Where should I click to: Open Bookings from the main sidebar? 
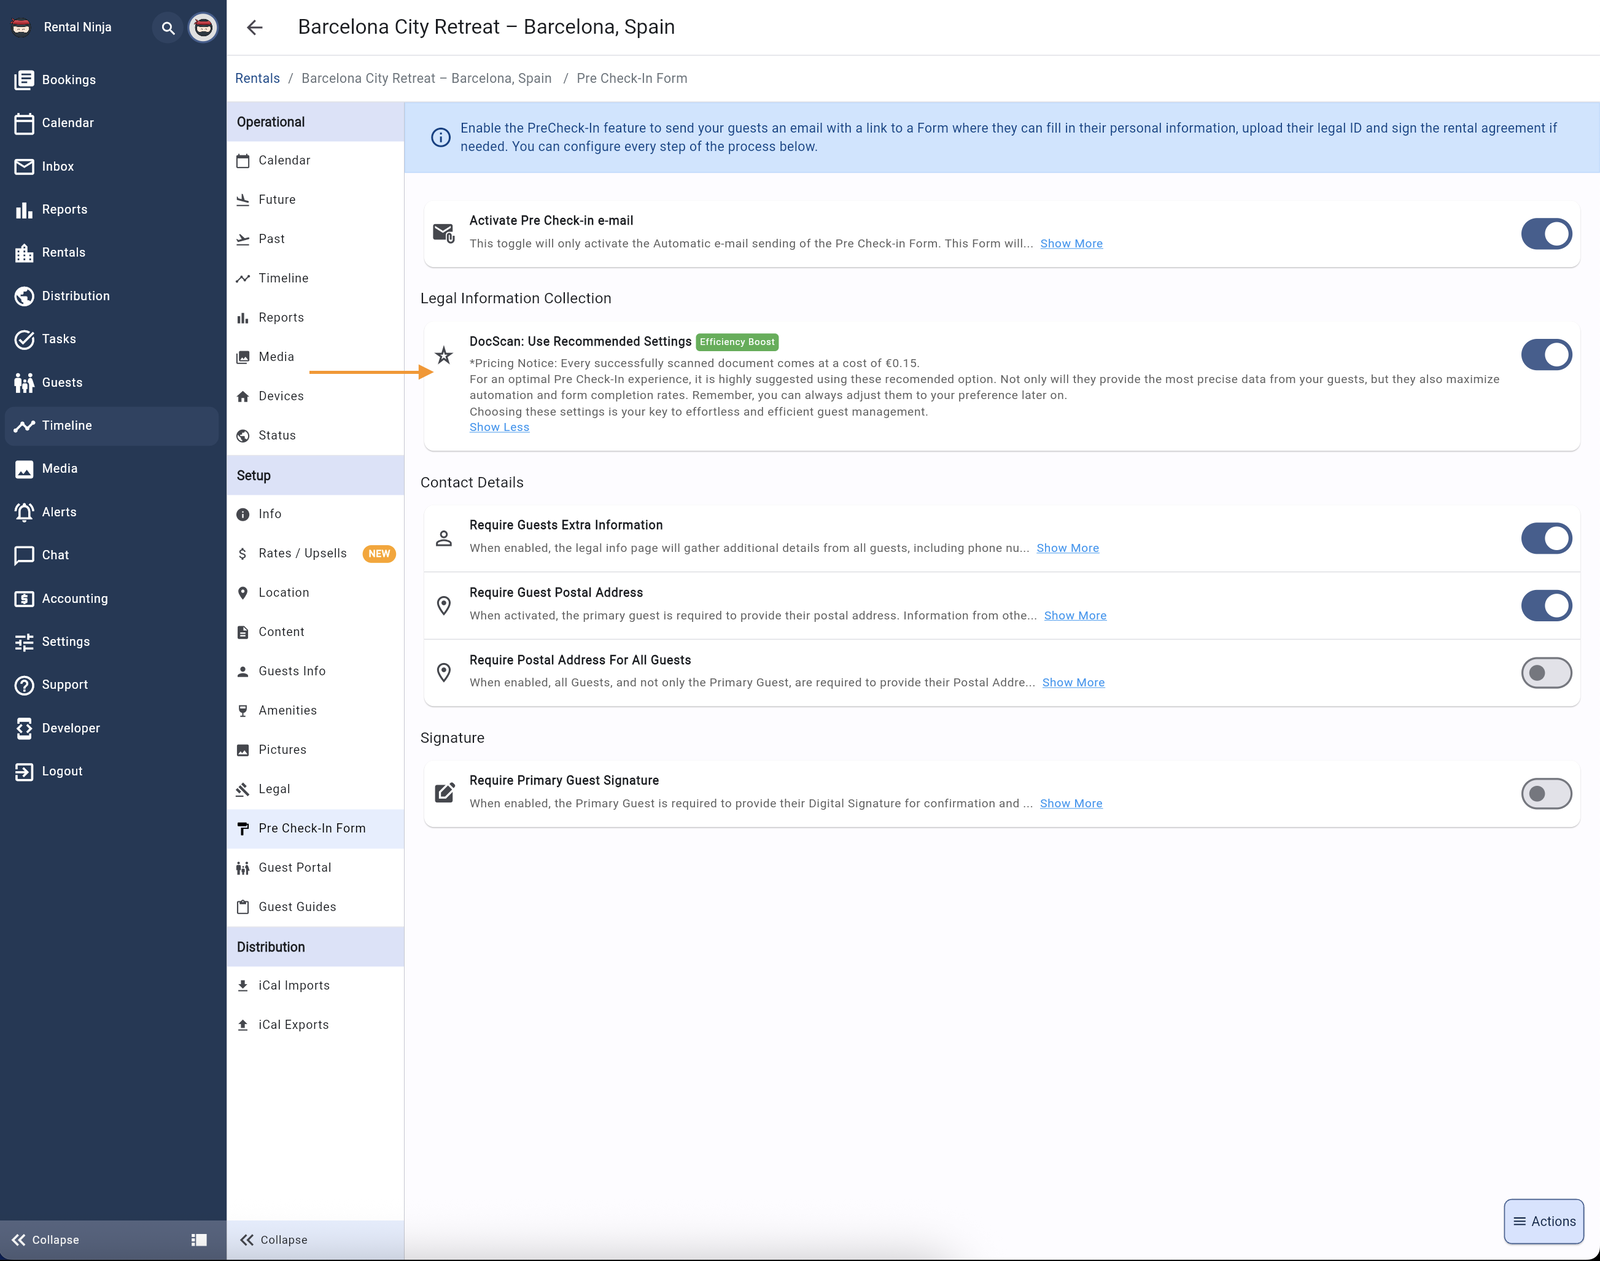[x=68, y=80]
